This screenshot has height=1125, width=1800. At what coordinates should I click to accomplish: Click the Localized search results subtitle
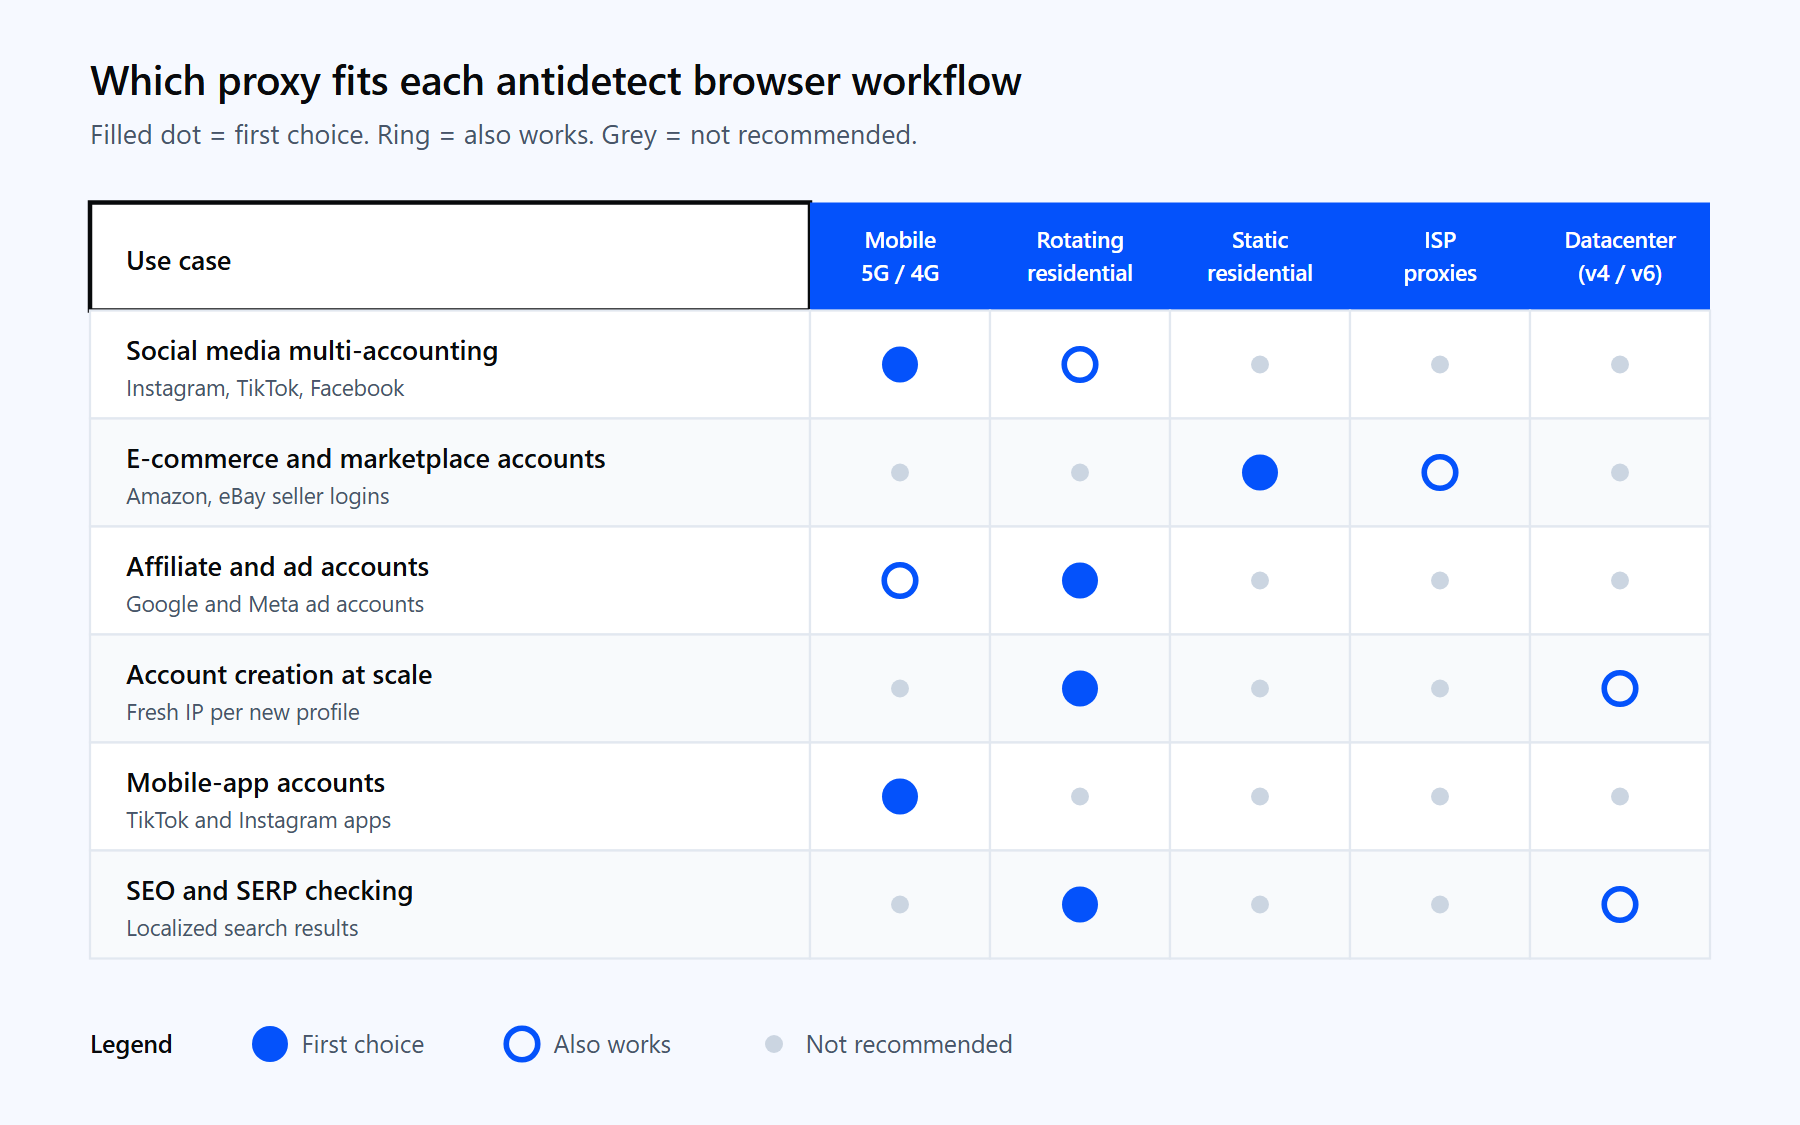(x=242, y=928)
